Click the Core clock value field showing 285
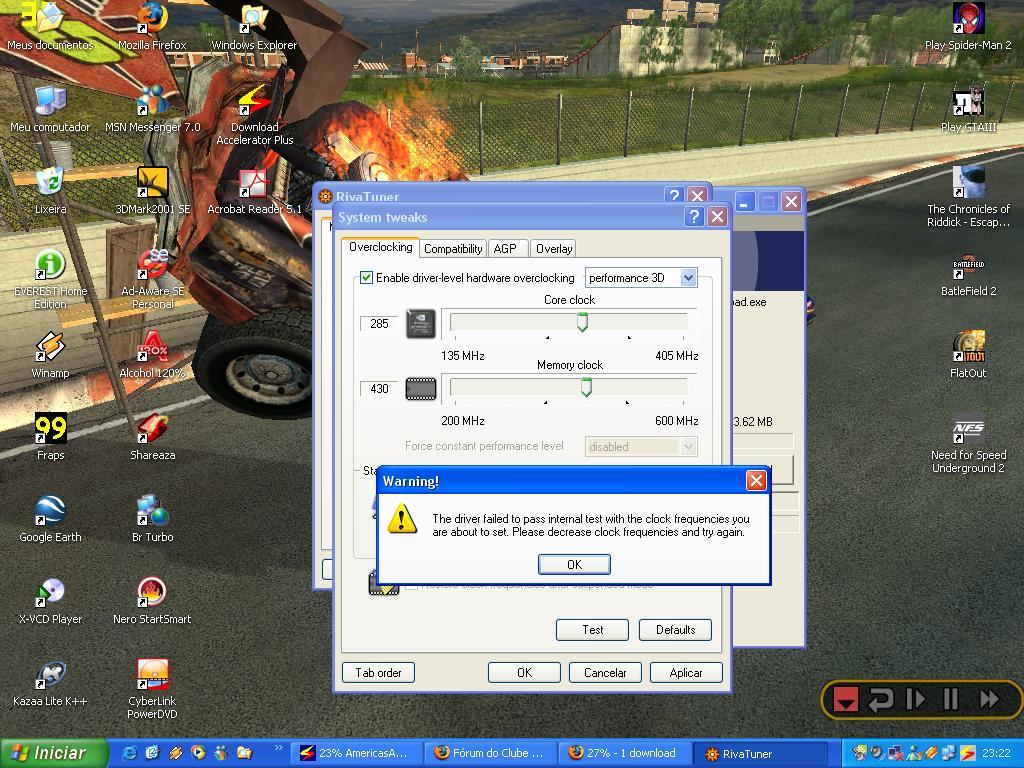The height and width of the screenshot is (768, 1024). coord(379,323)
